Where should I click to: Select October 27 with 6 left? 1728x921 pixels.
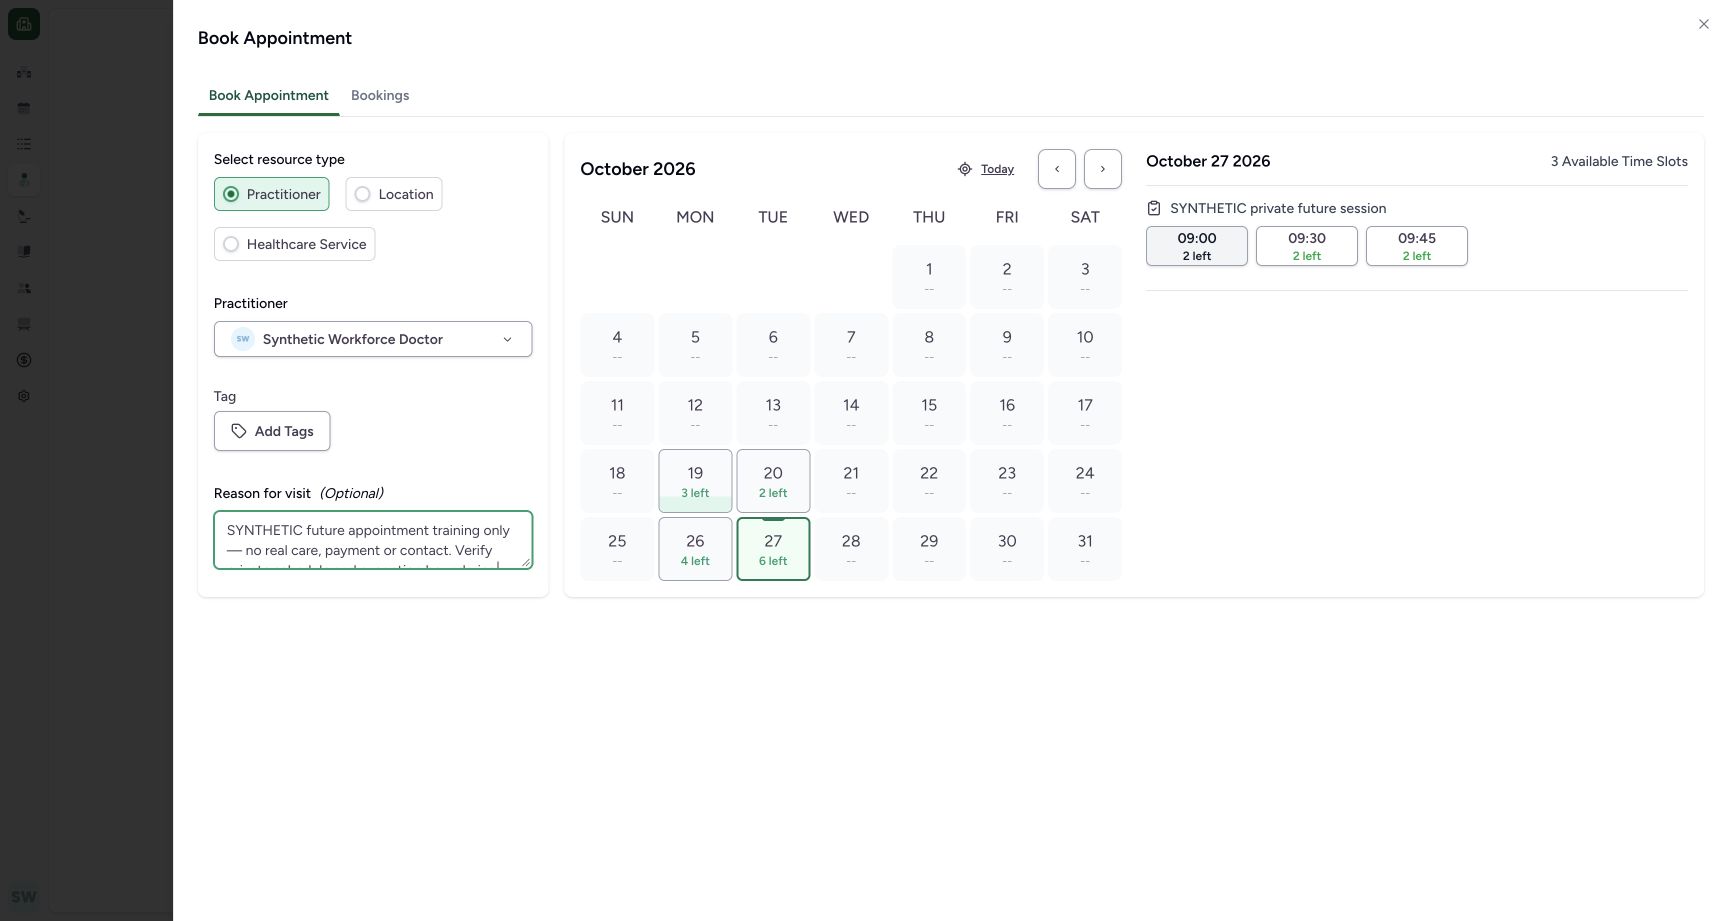pyautogui.click(x=773, y=549)
